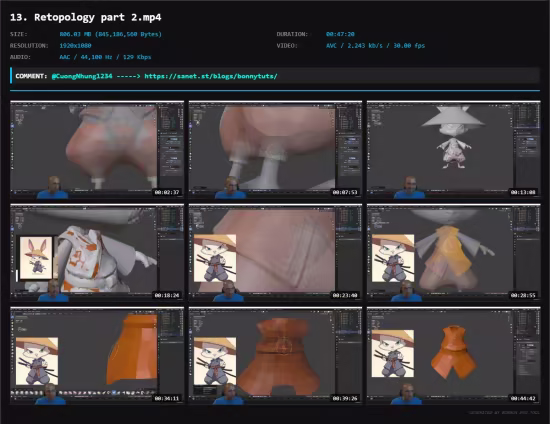
Task: Open the frame thumbnail stamped 00:02:37
Action: (x=97, y=150)
